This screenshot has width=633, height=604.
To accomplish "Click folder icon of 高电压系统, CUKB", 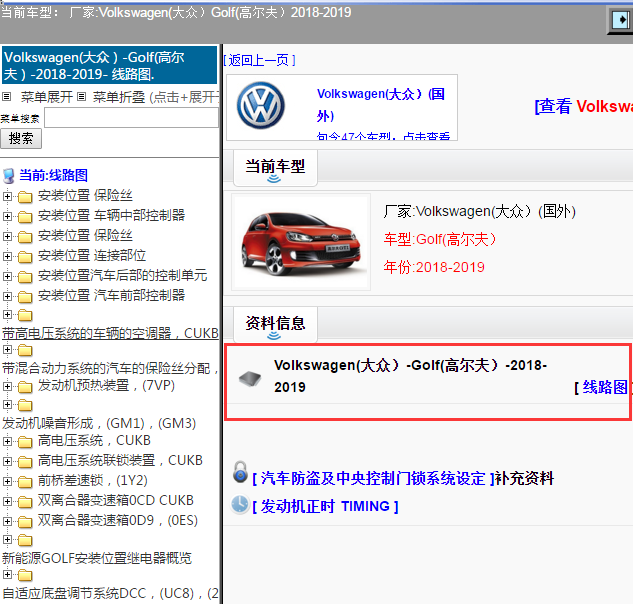I will pyautogui.click(x=25, y=442).
